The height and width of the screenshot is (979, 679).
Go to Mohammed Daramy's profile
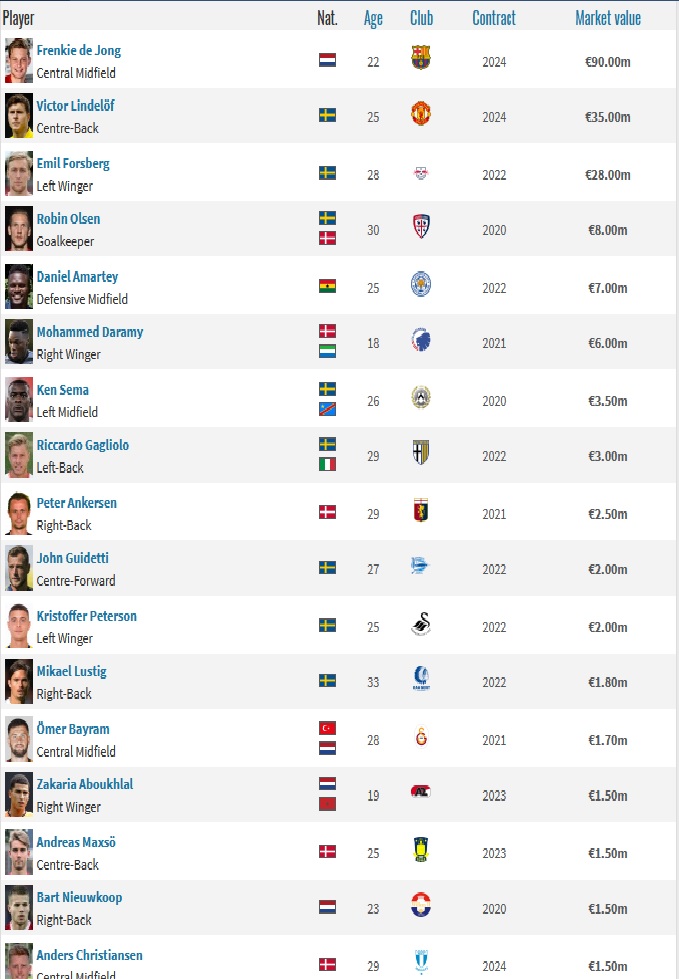coord(90,332)
